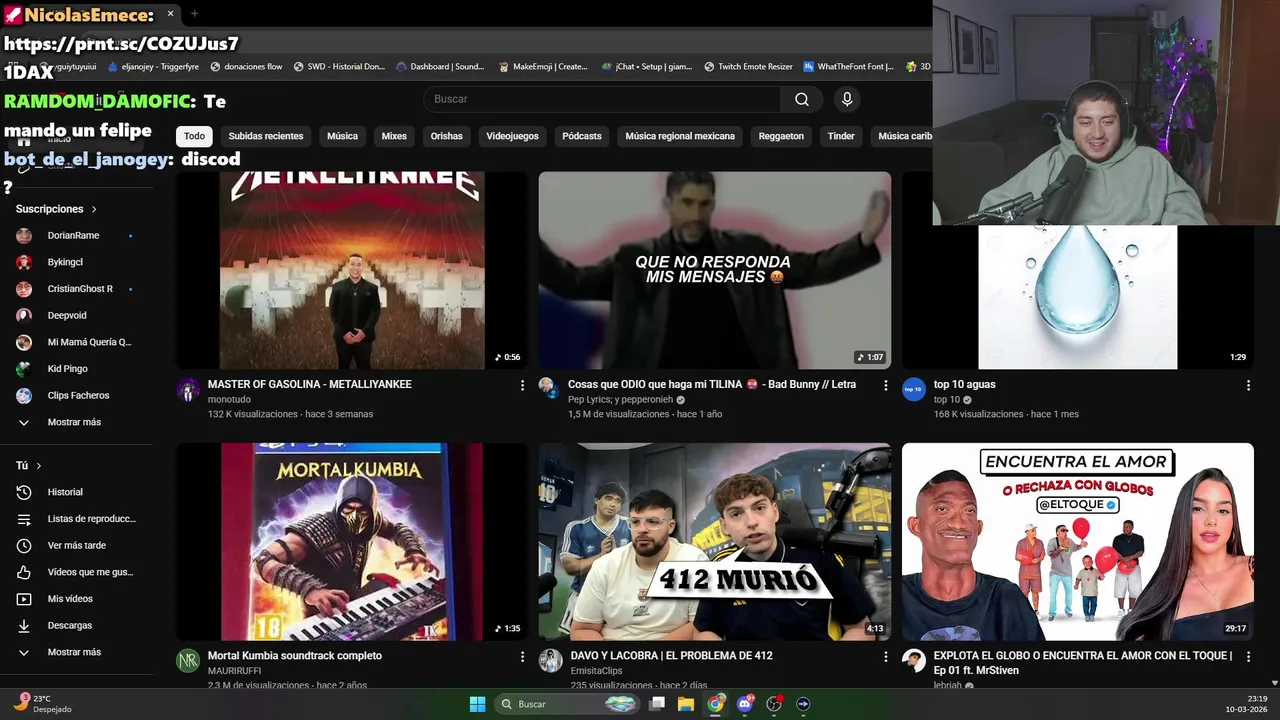
Task: Open top 10 channel avatar
Action: tap(914, 390)
